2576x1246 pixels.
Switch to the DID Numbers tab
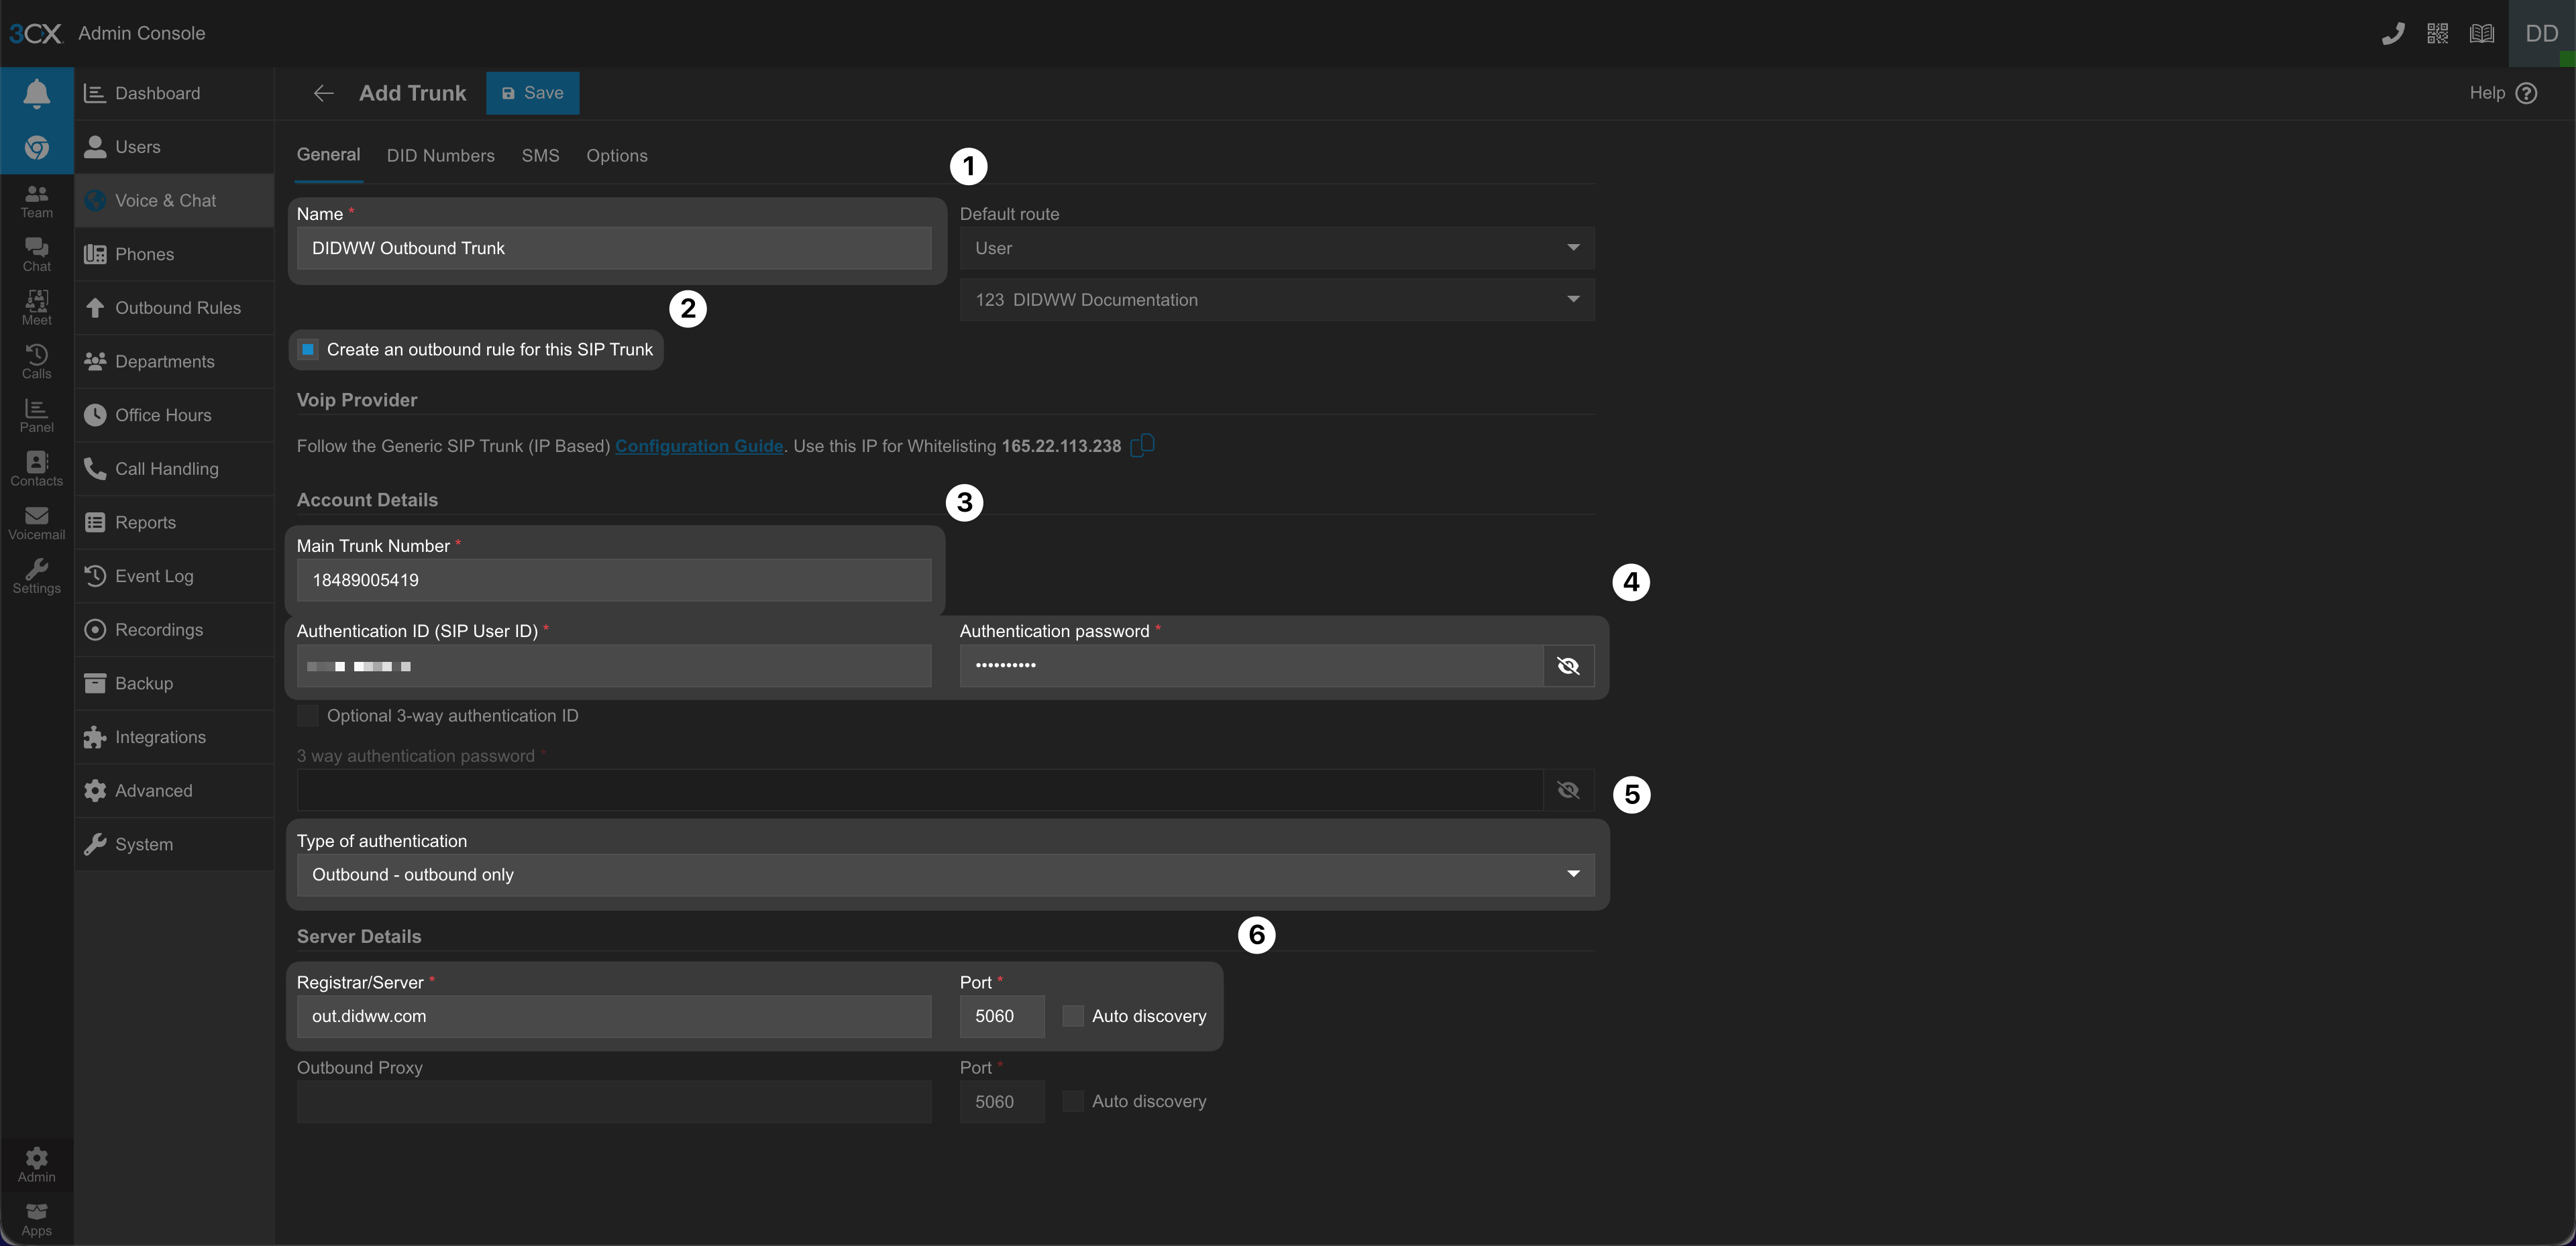tap(440, 156)
